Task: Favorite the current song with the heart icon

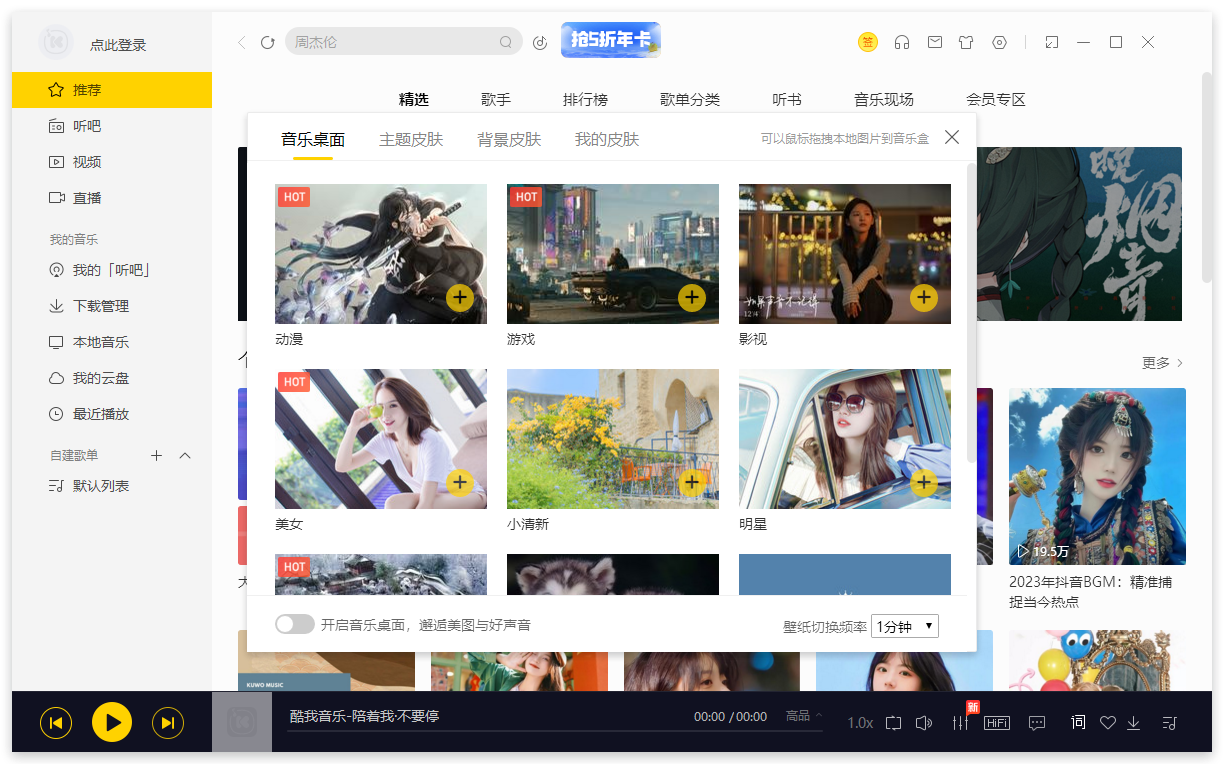Action: click(1109, 722)
